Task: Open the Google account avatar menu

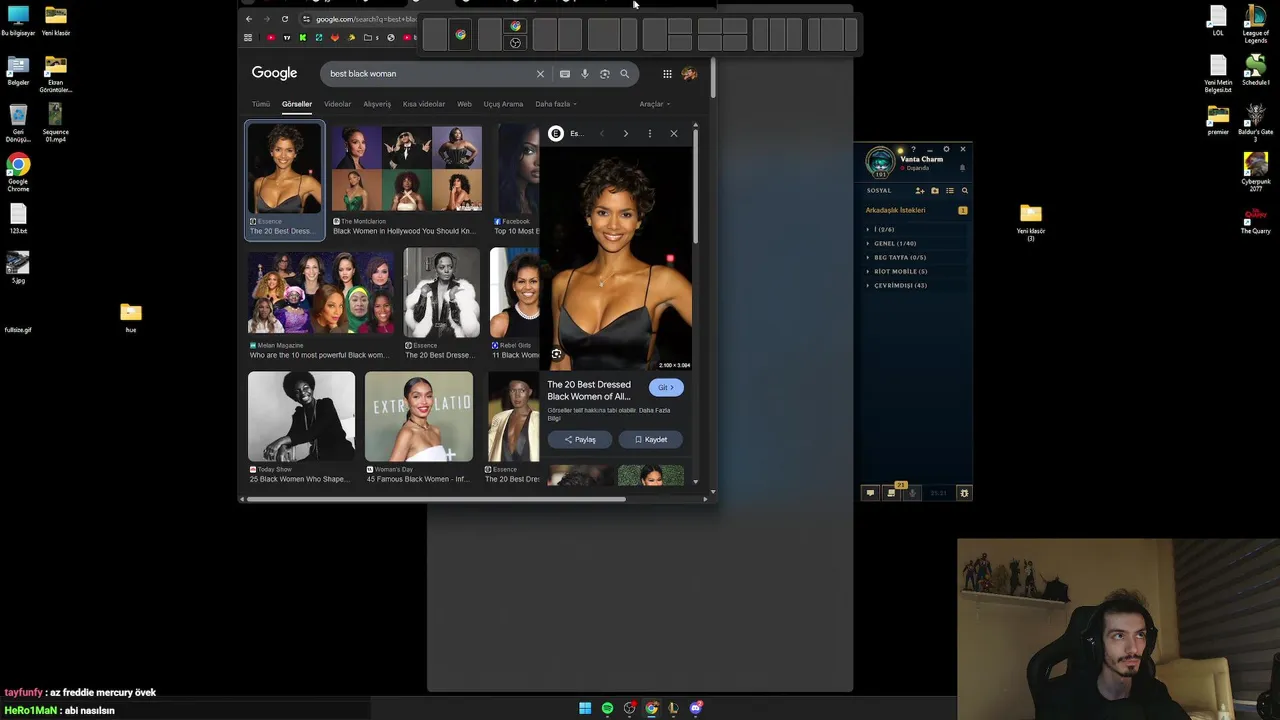Action: 689,73
